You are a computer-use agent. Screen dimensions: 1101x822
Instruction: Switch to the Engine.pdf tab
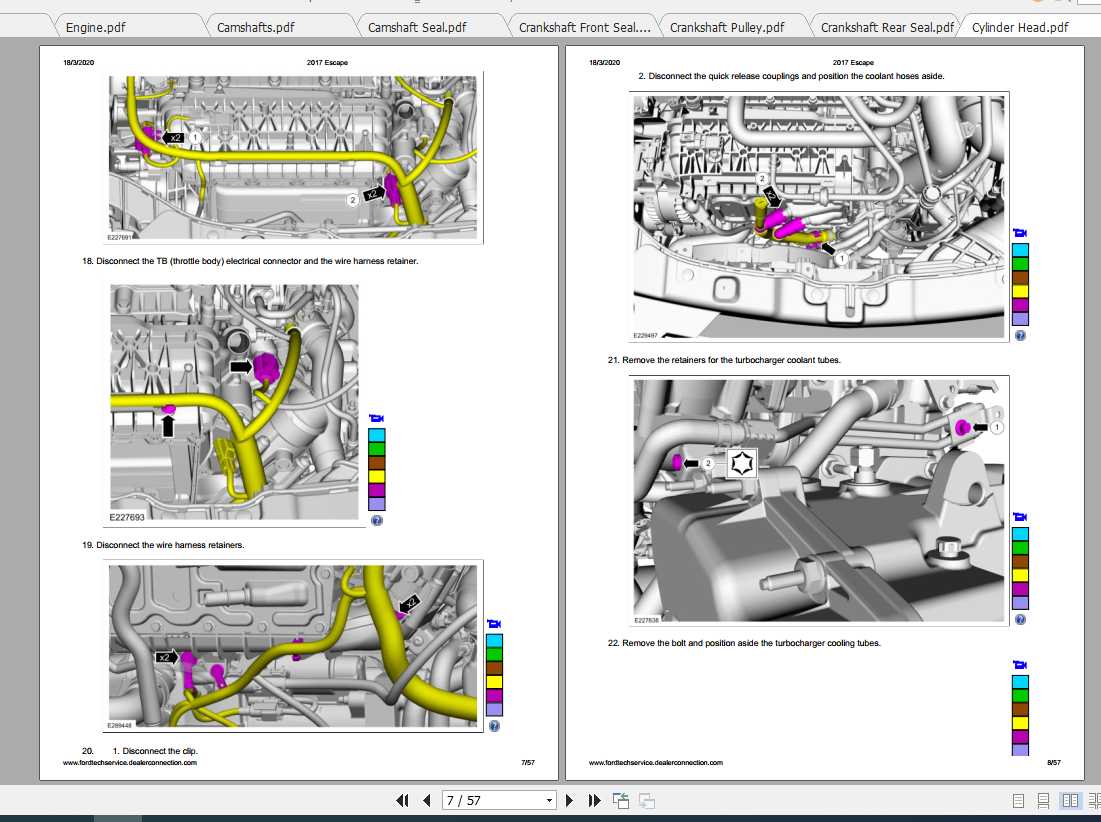pos(95,27)
